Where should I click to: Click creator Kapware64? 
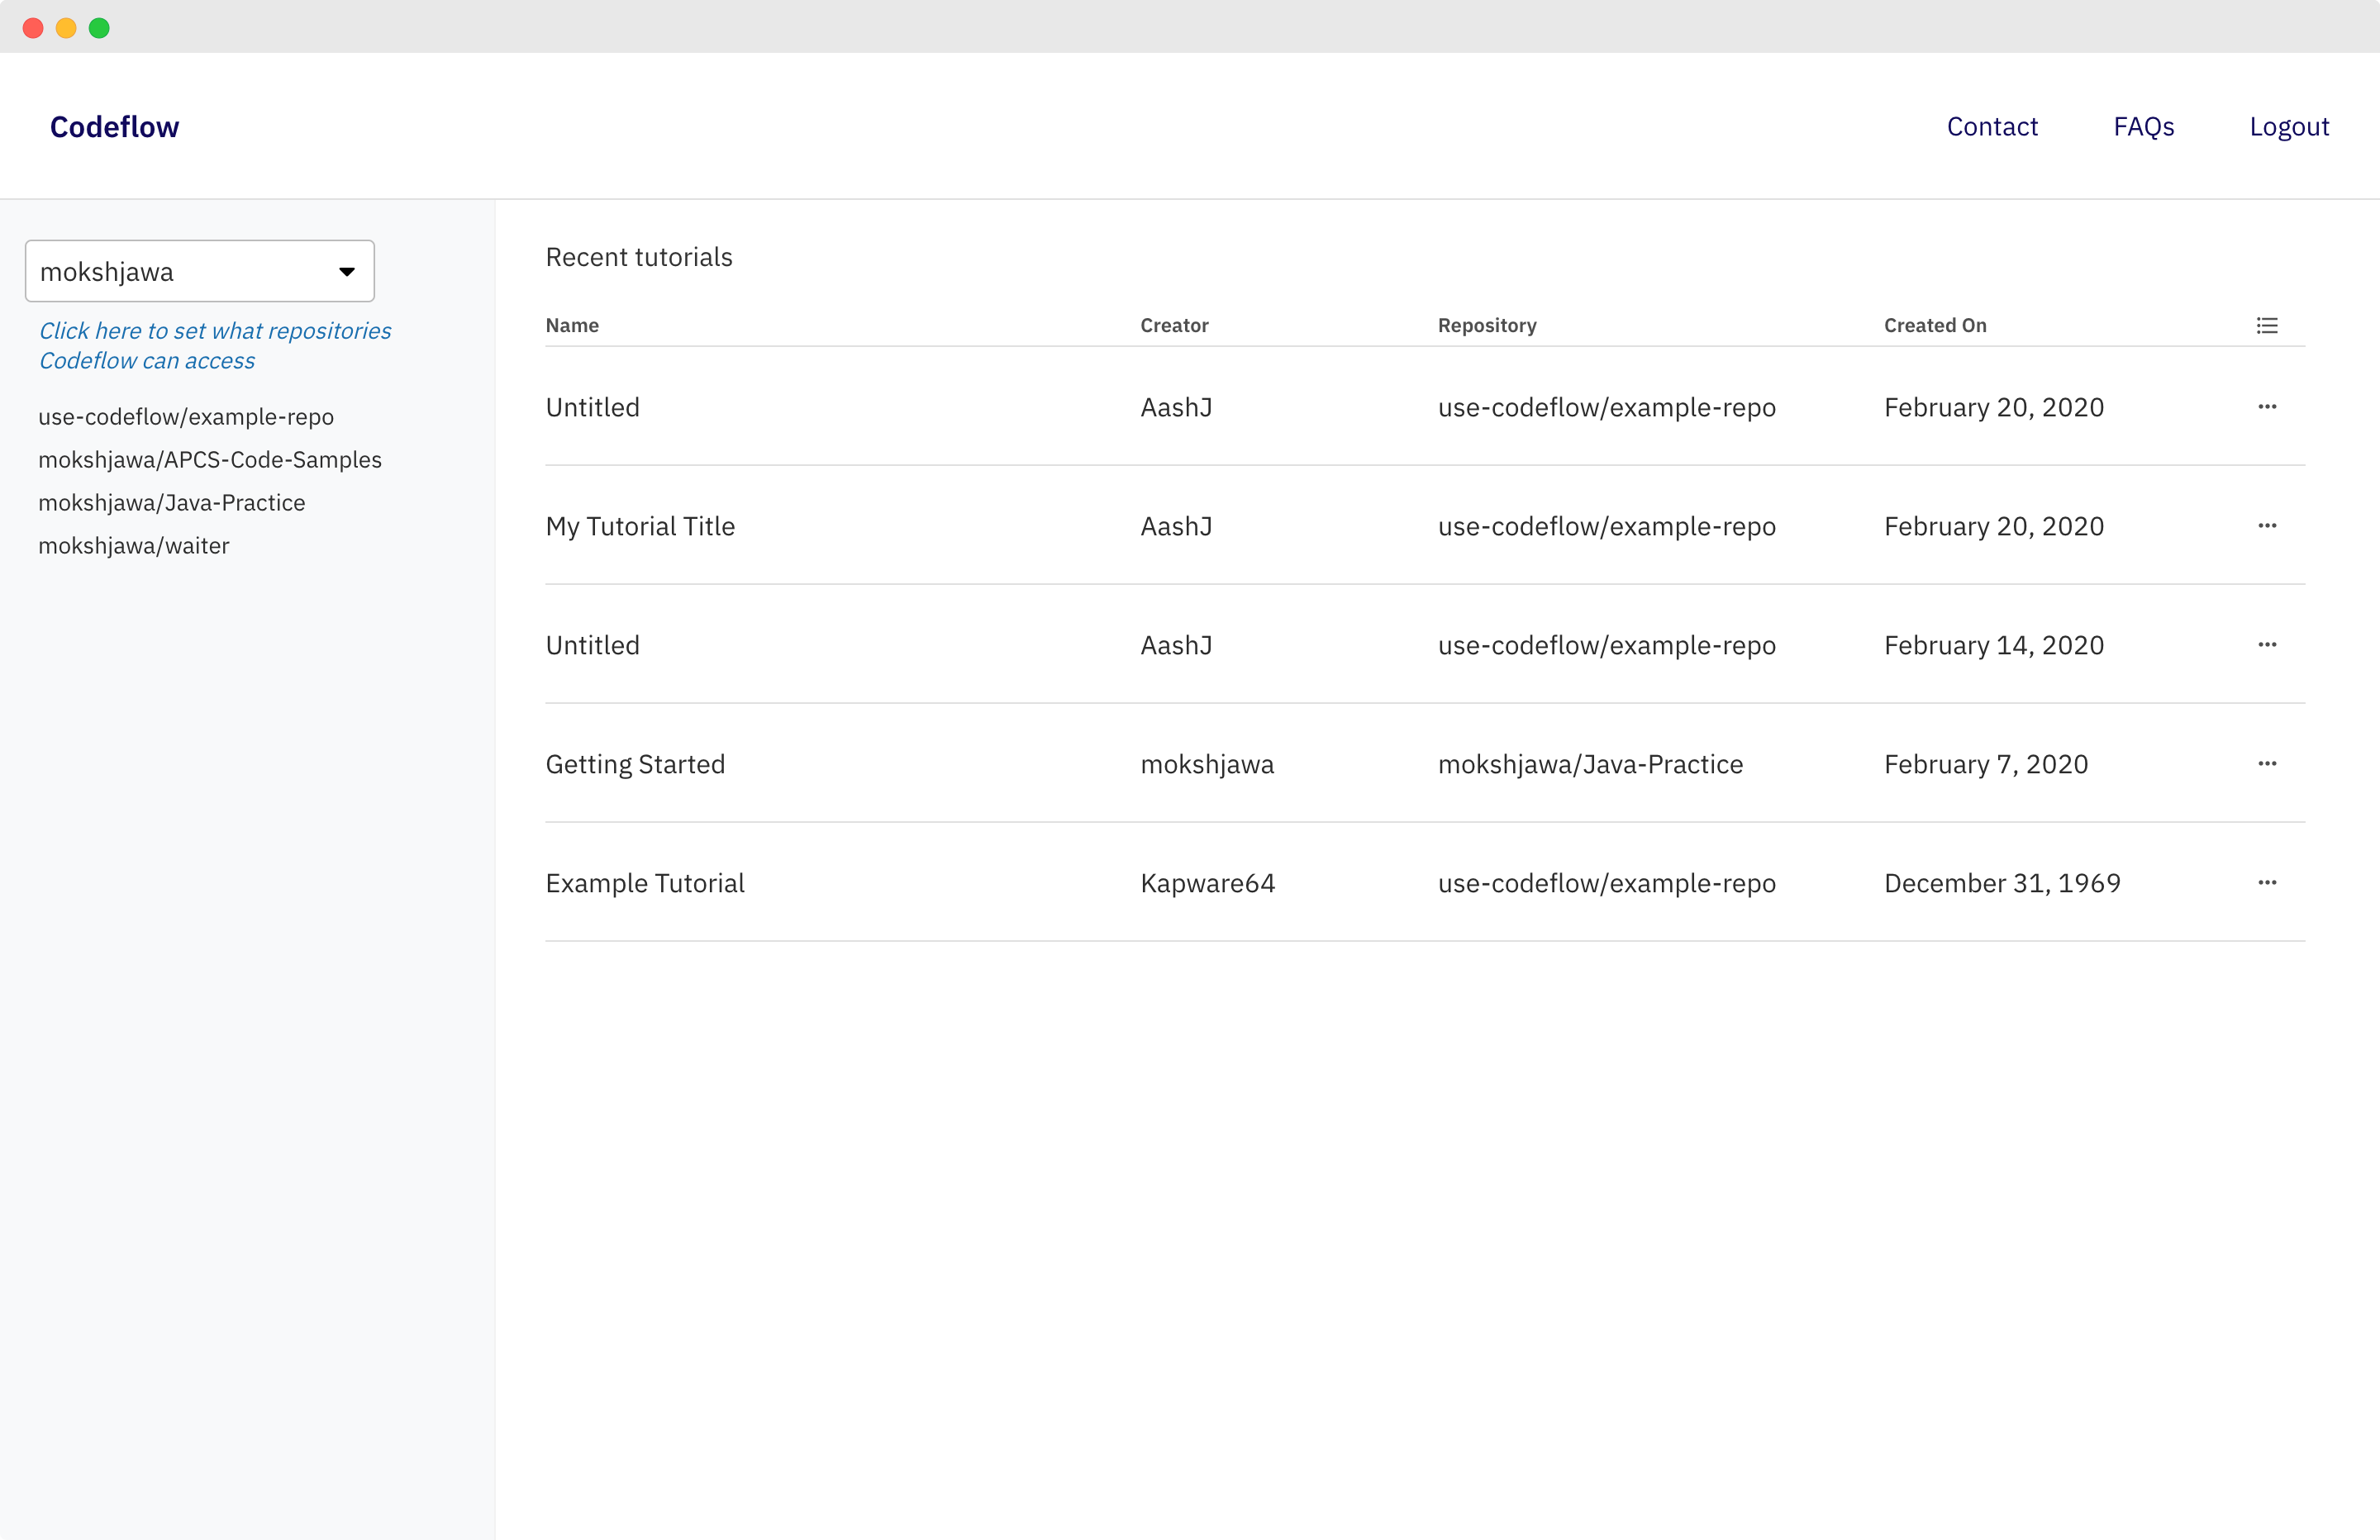click(1207, 883)
